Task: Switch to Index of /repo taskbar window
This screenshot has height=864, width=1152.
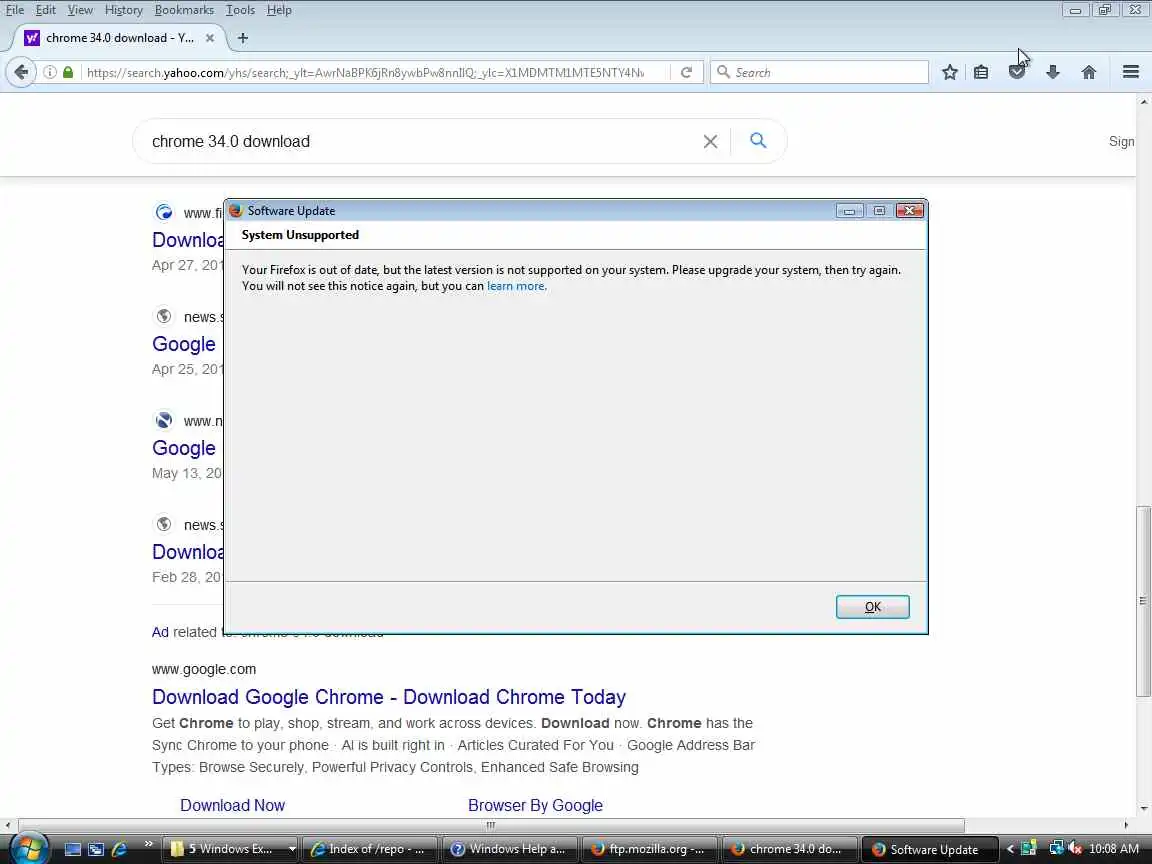Action: (x=370, y=849)
